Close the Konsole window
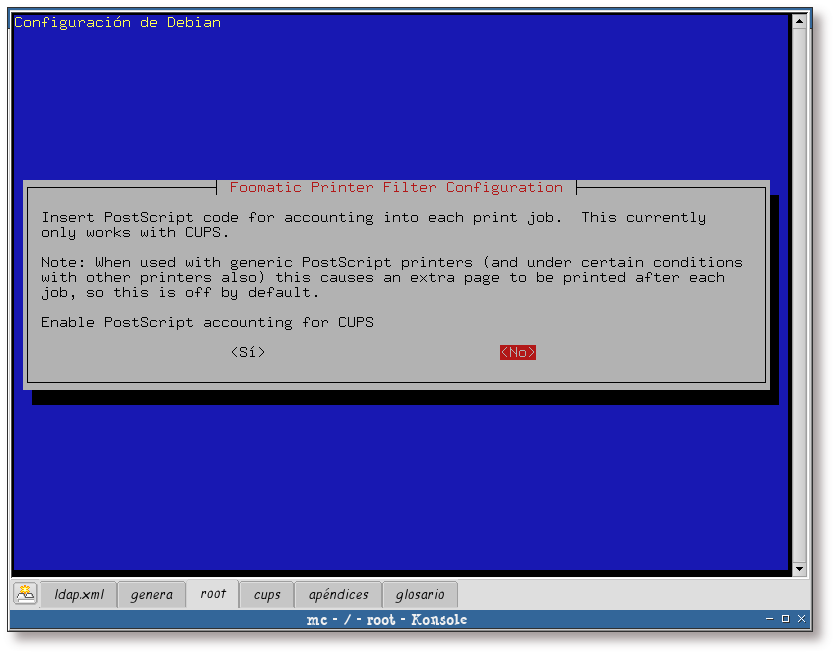Viewport: 836px width, 655px height. (803, 619)
